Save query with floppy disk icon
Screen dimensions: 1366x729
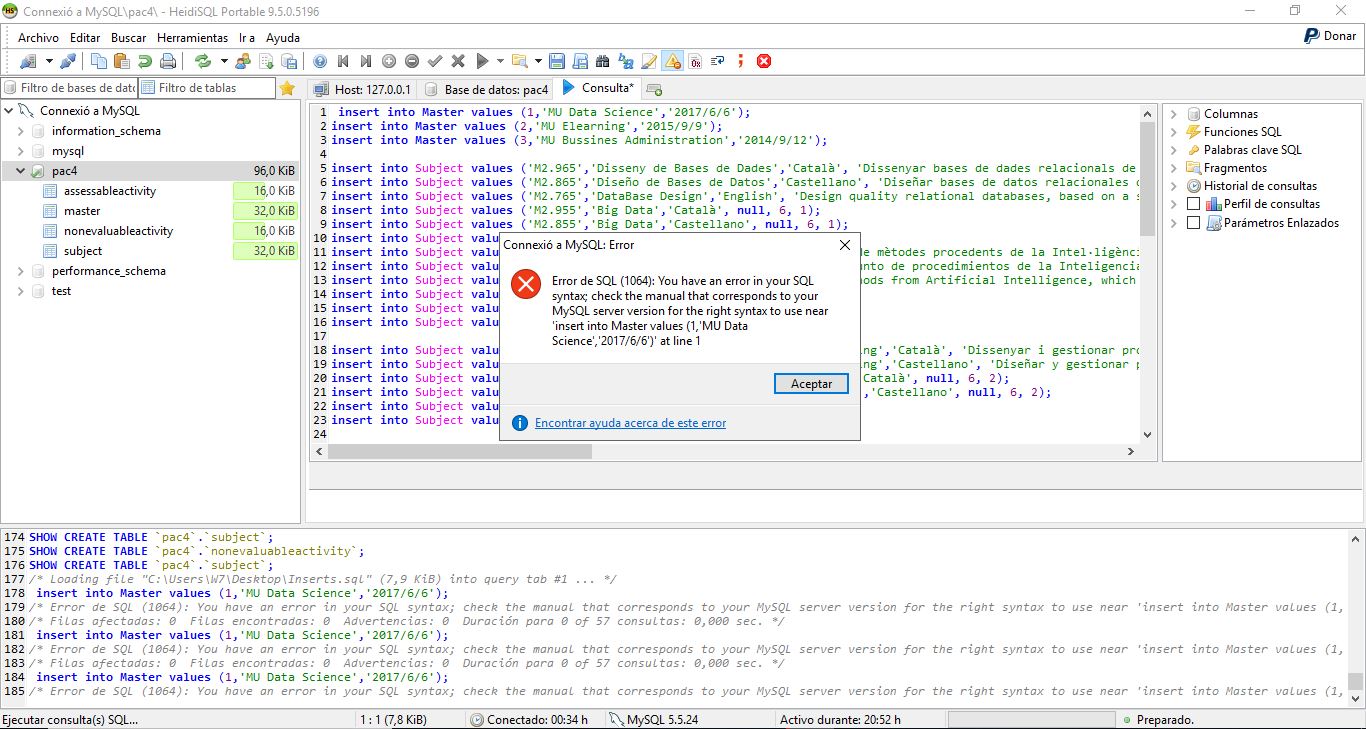pyautogui.click(x=557, y=61)
